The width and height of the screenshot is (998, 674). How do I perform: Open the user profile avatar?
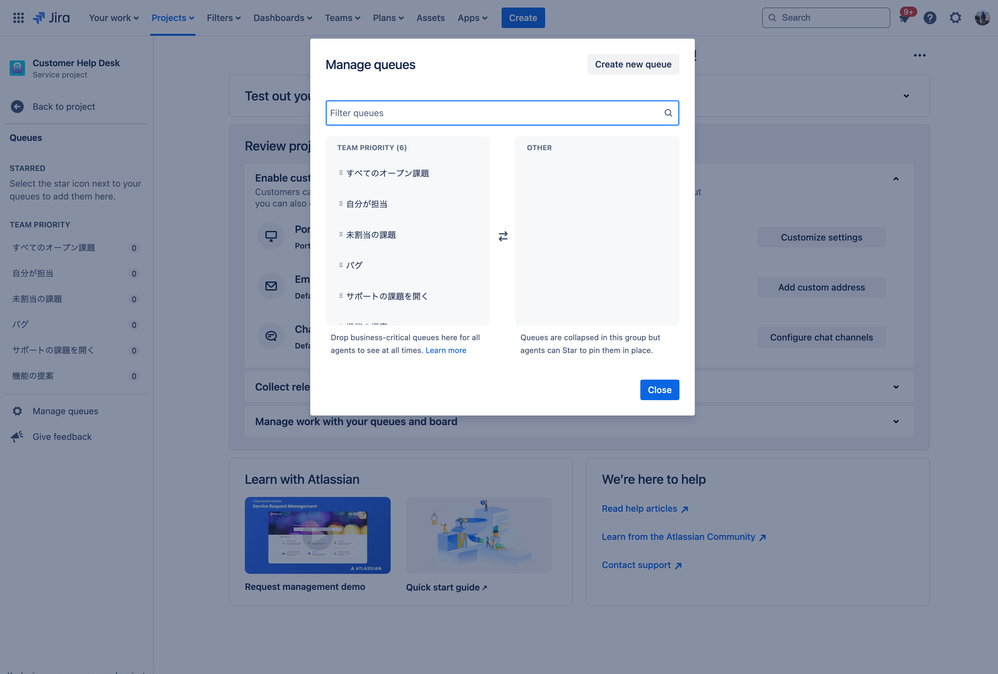coord(981,18)
